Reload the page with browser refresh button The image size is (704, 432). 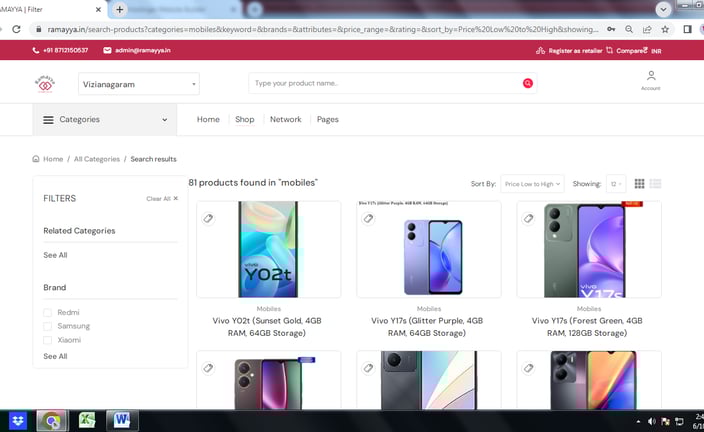click(x=17, y=29)
